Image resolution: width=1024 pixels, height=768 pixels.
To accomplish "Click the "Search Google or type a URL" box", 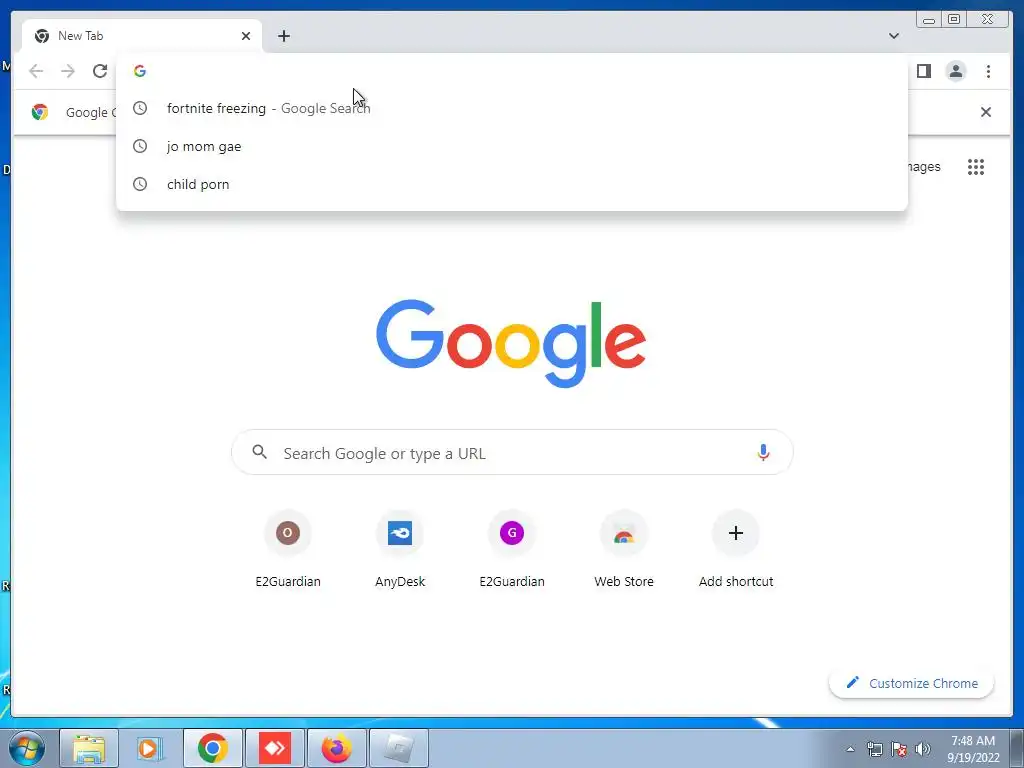I will 512,453.
